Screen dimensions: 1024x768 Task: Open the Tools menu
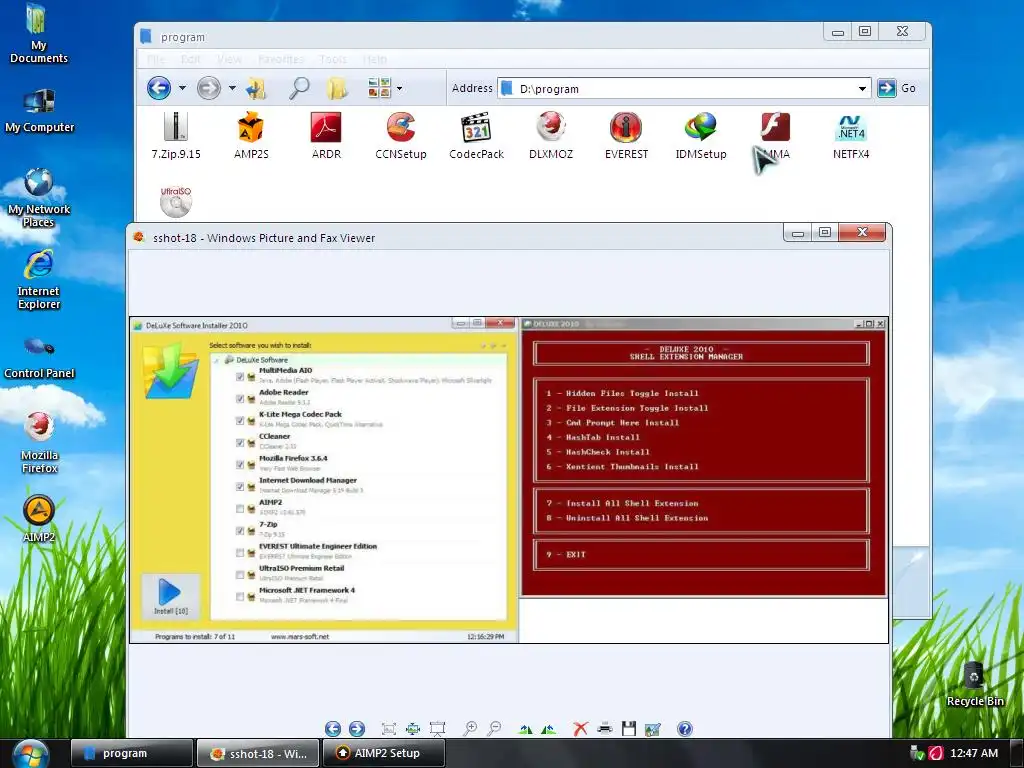pyautogui.click(x=333, y=59)
